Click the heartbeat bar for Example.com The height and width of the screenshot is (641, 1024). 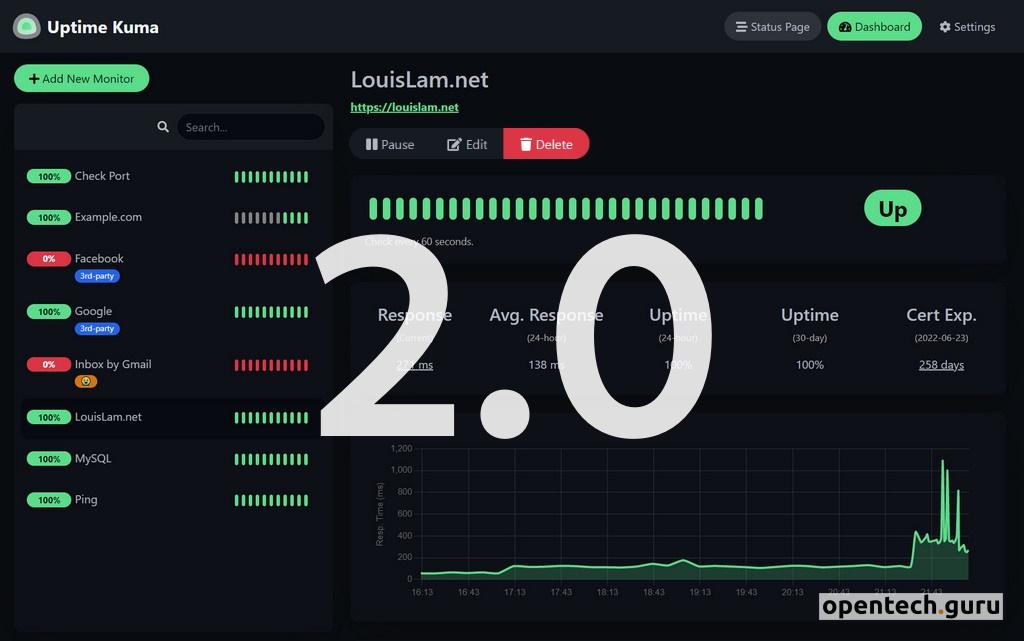(271, 218)
